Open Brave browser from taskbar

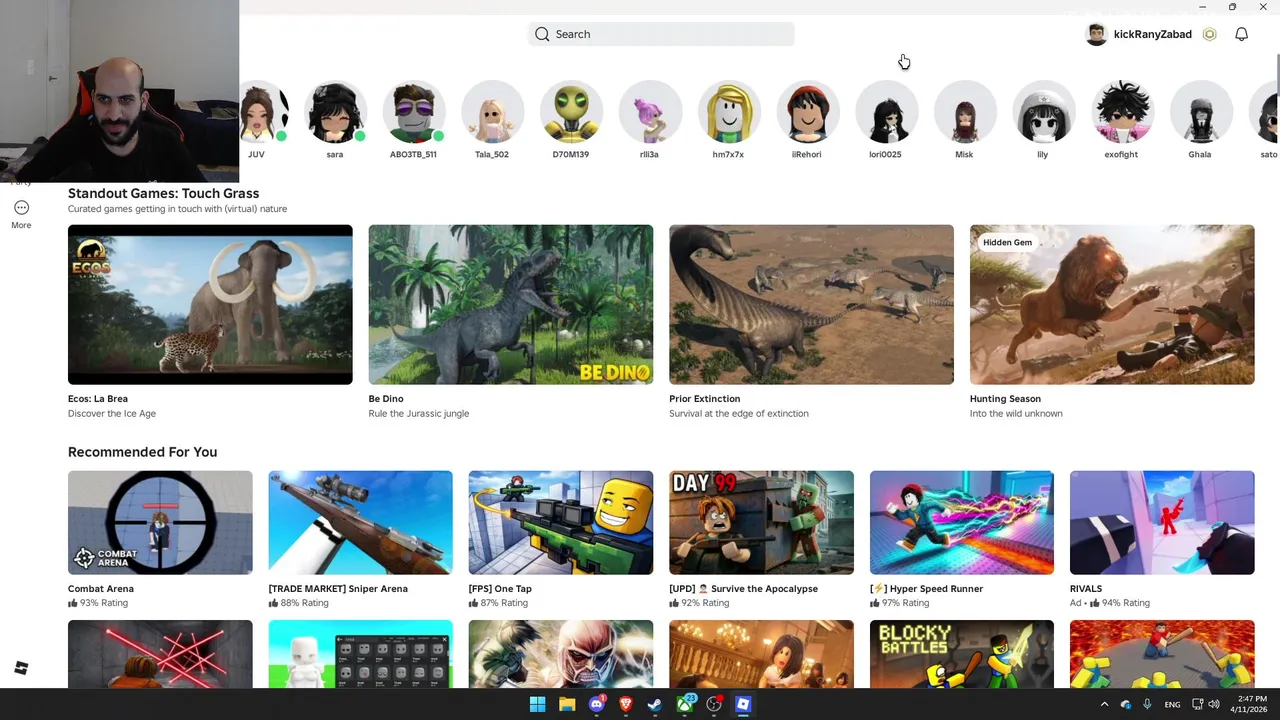(x=626, y=704)
